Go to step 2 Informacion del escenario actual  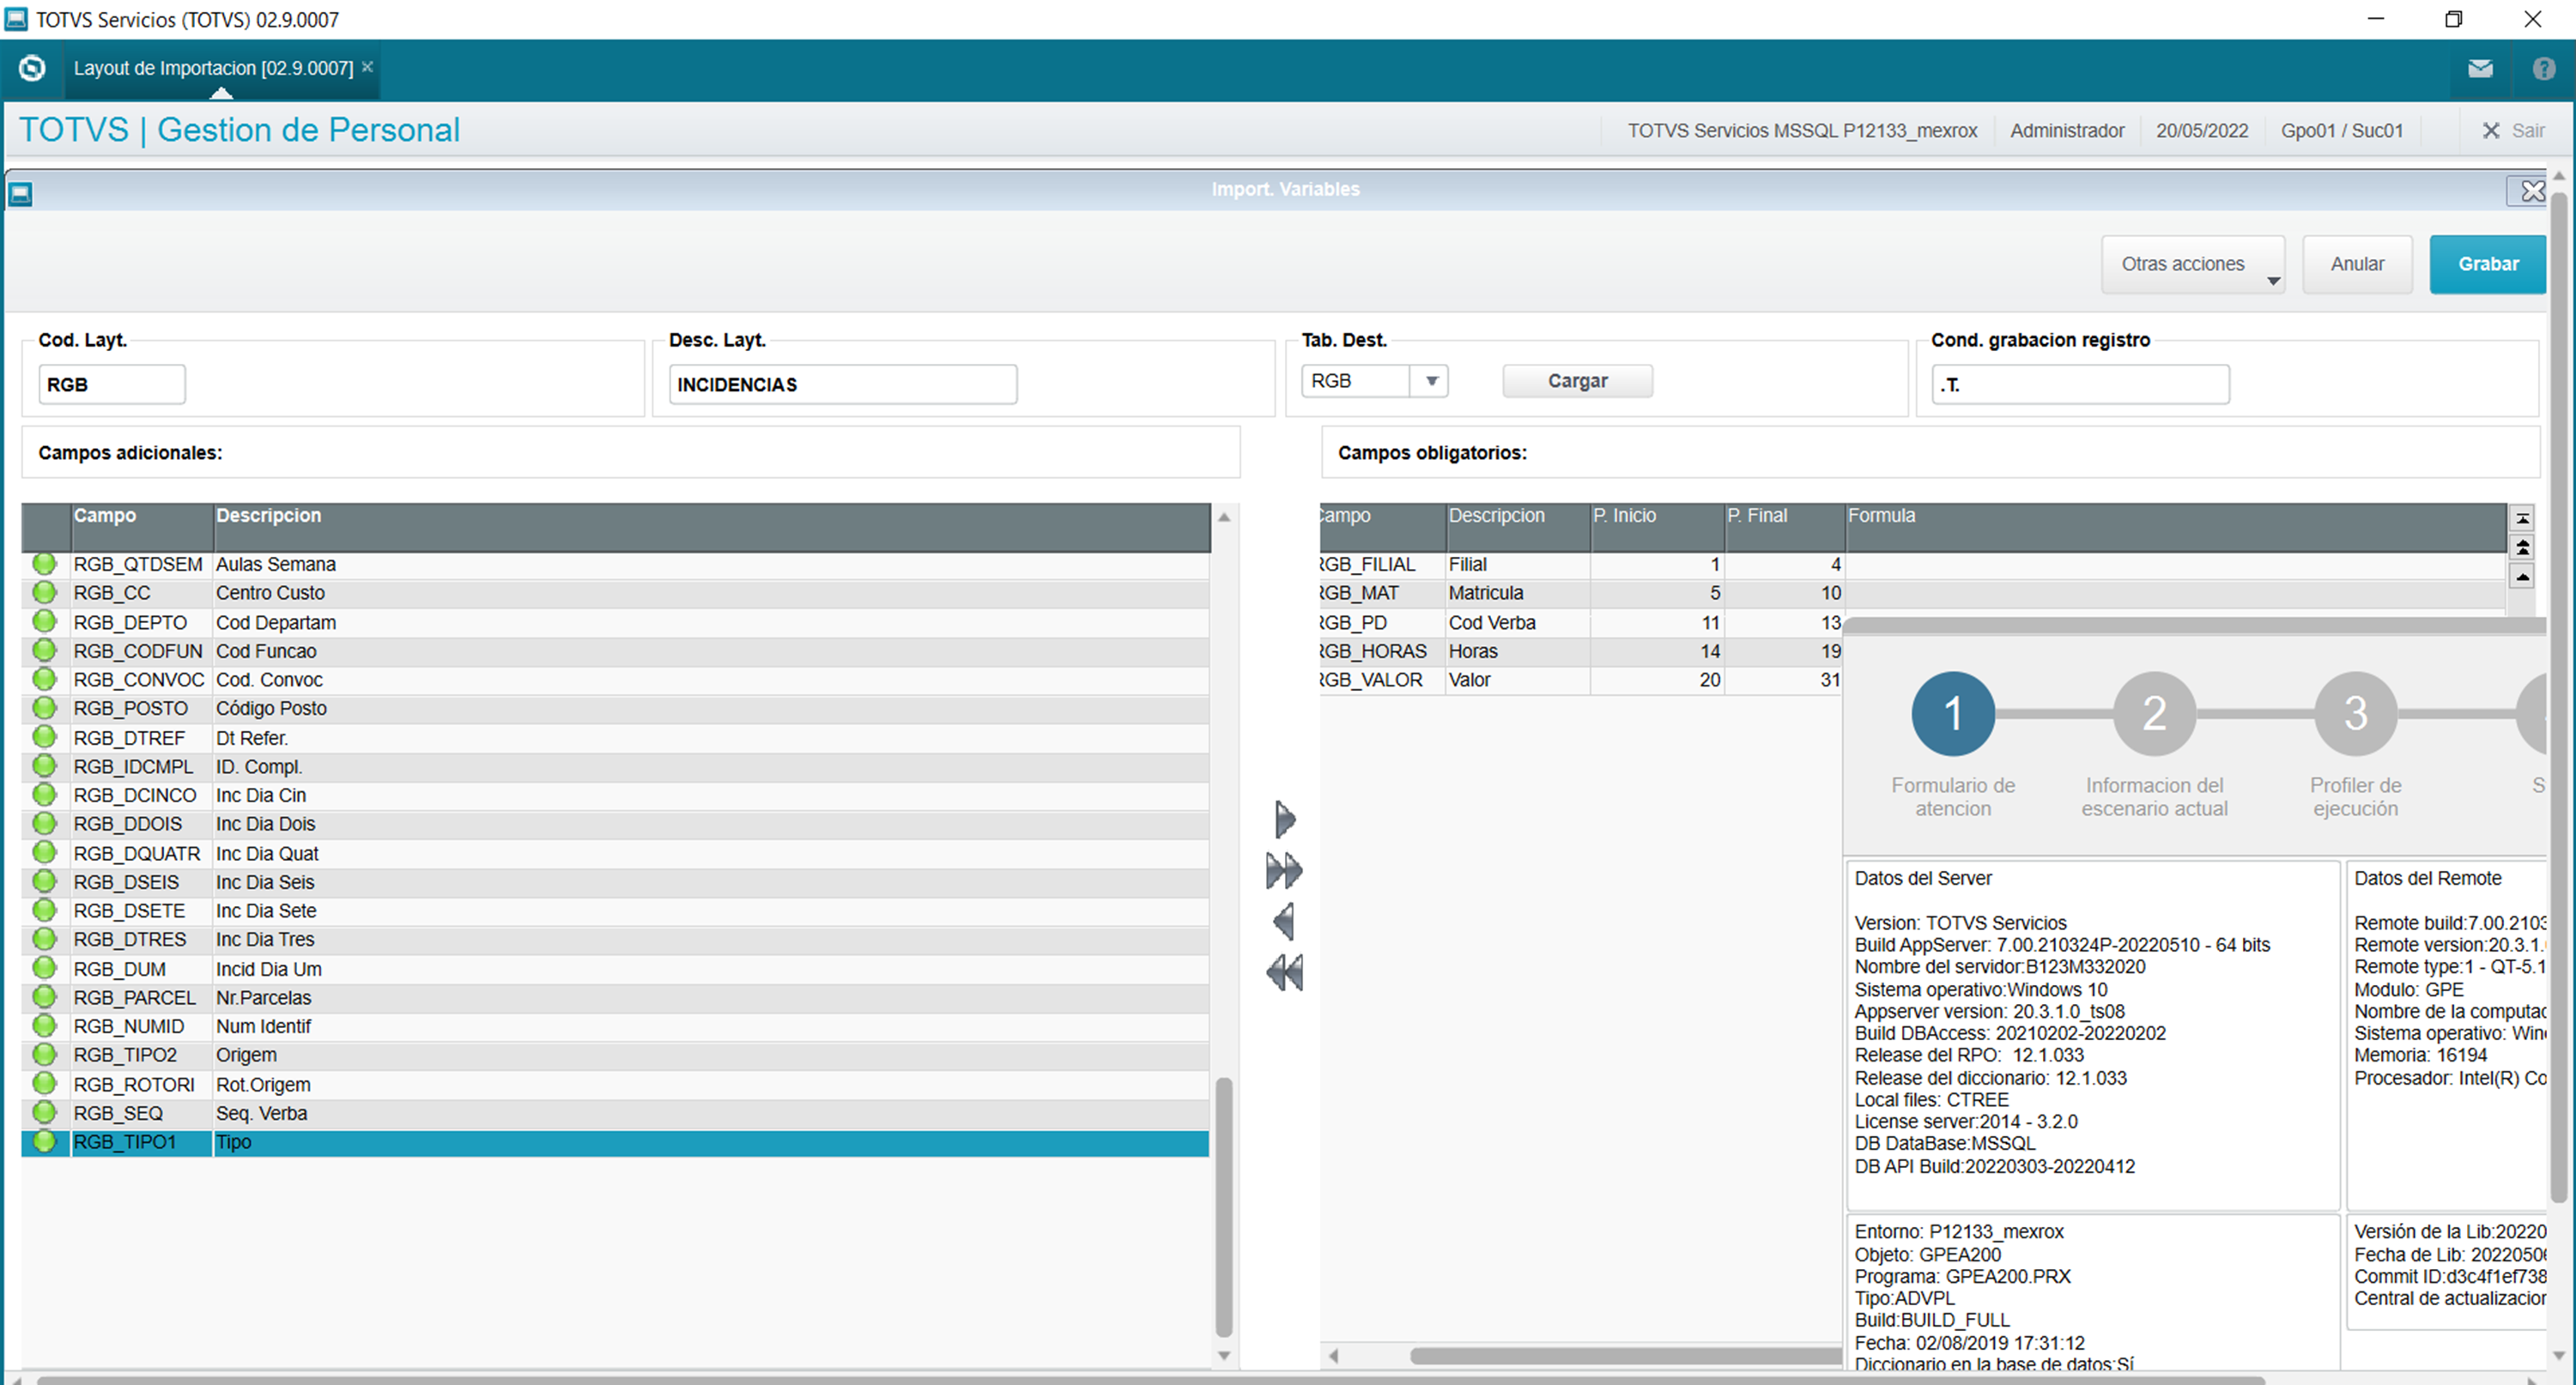point(2155,713)
